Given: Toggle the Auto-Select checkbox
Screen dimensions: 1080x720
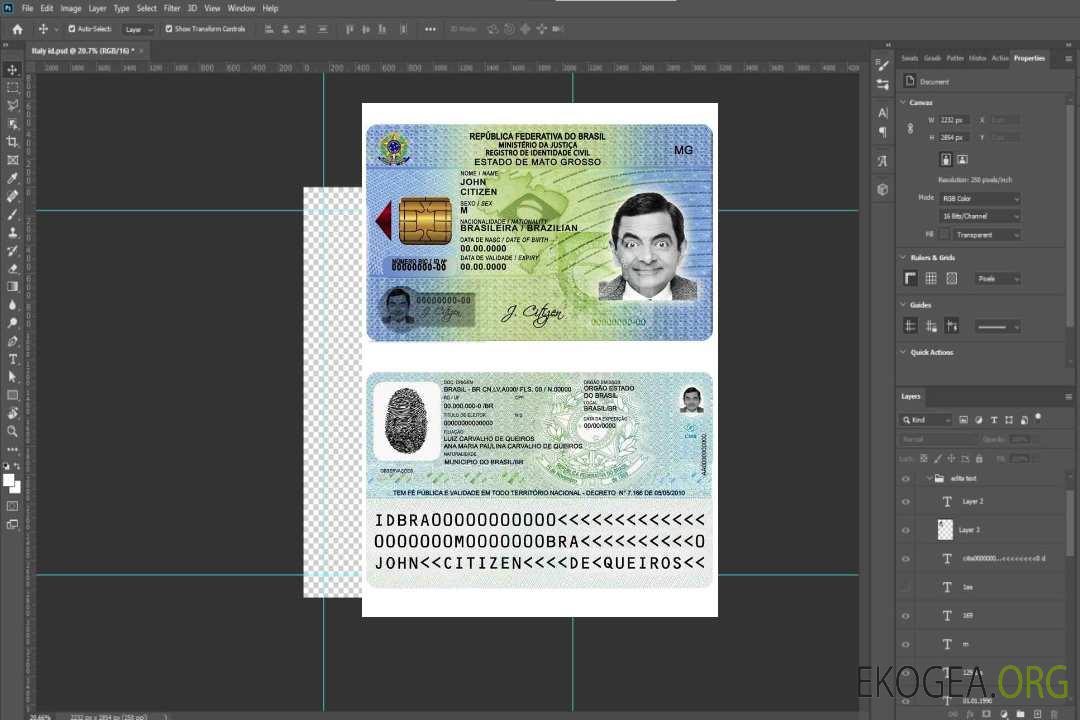Looking at the screenshot, I should tap(72, 29).
